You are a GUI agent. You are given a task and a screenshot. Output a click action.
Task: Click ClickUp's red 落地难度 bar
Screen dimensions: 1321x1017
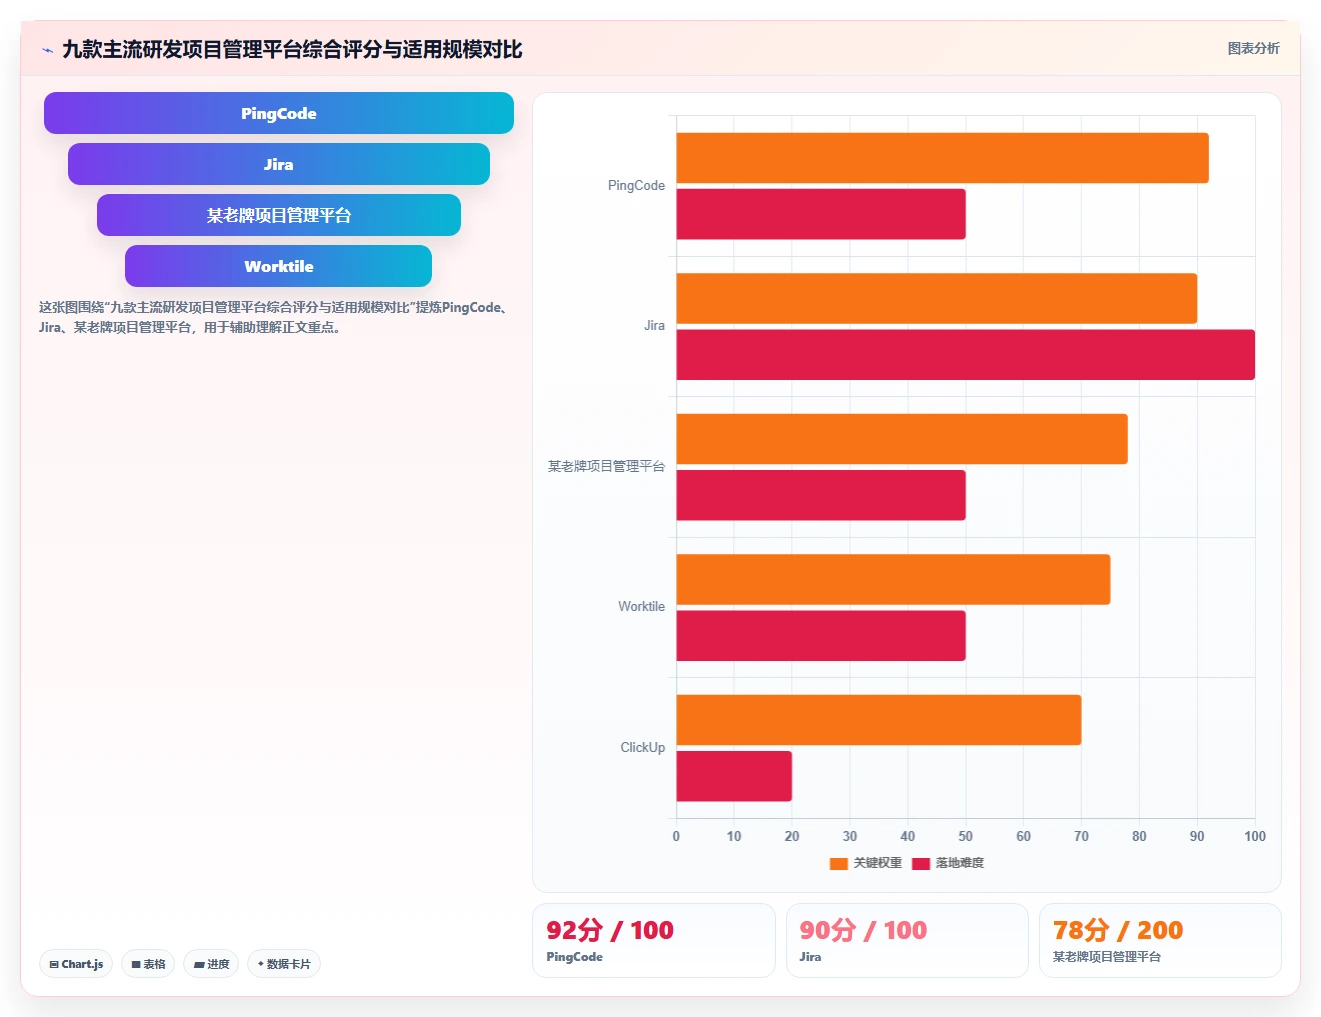pos(734,776)
